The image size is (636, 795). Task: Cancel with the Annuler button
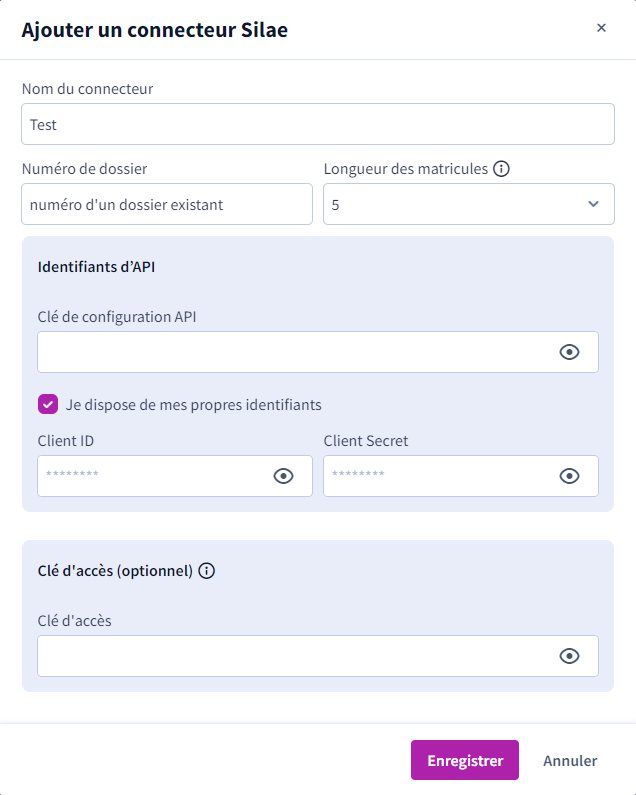click(x=570, y=761)
